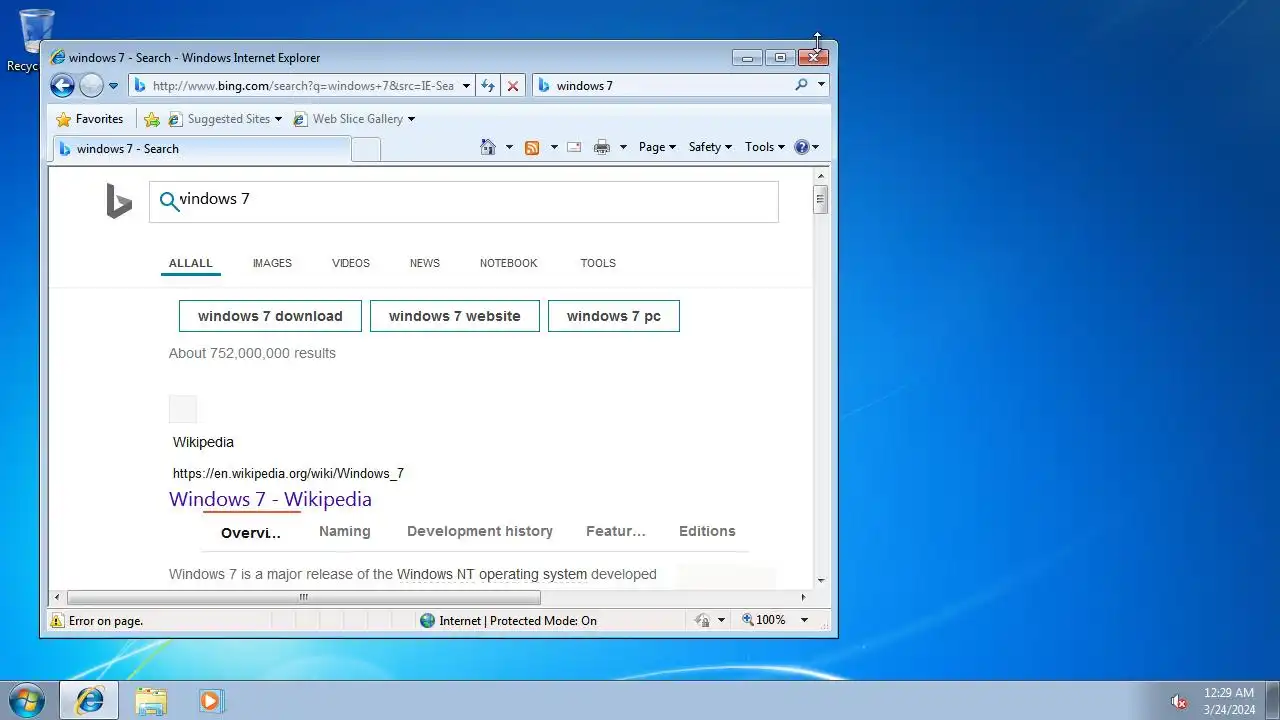Click the windows 7 pc suggestion button
The image size is (1280, 720).
[x=614, y=316]
